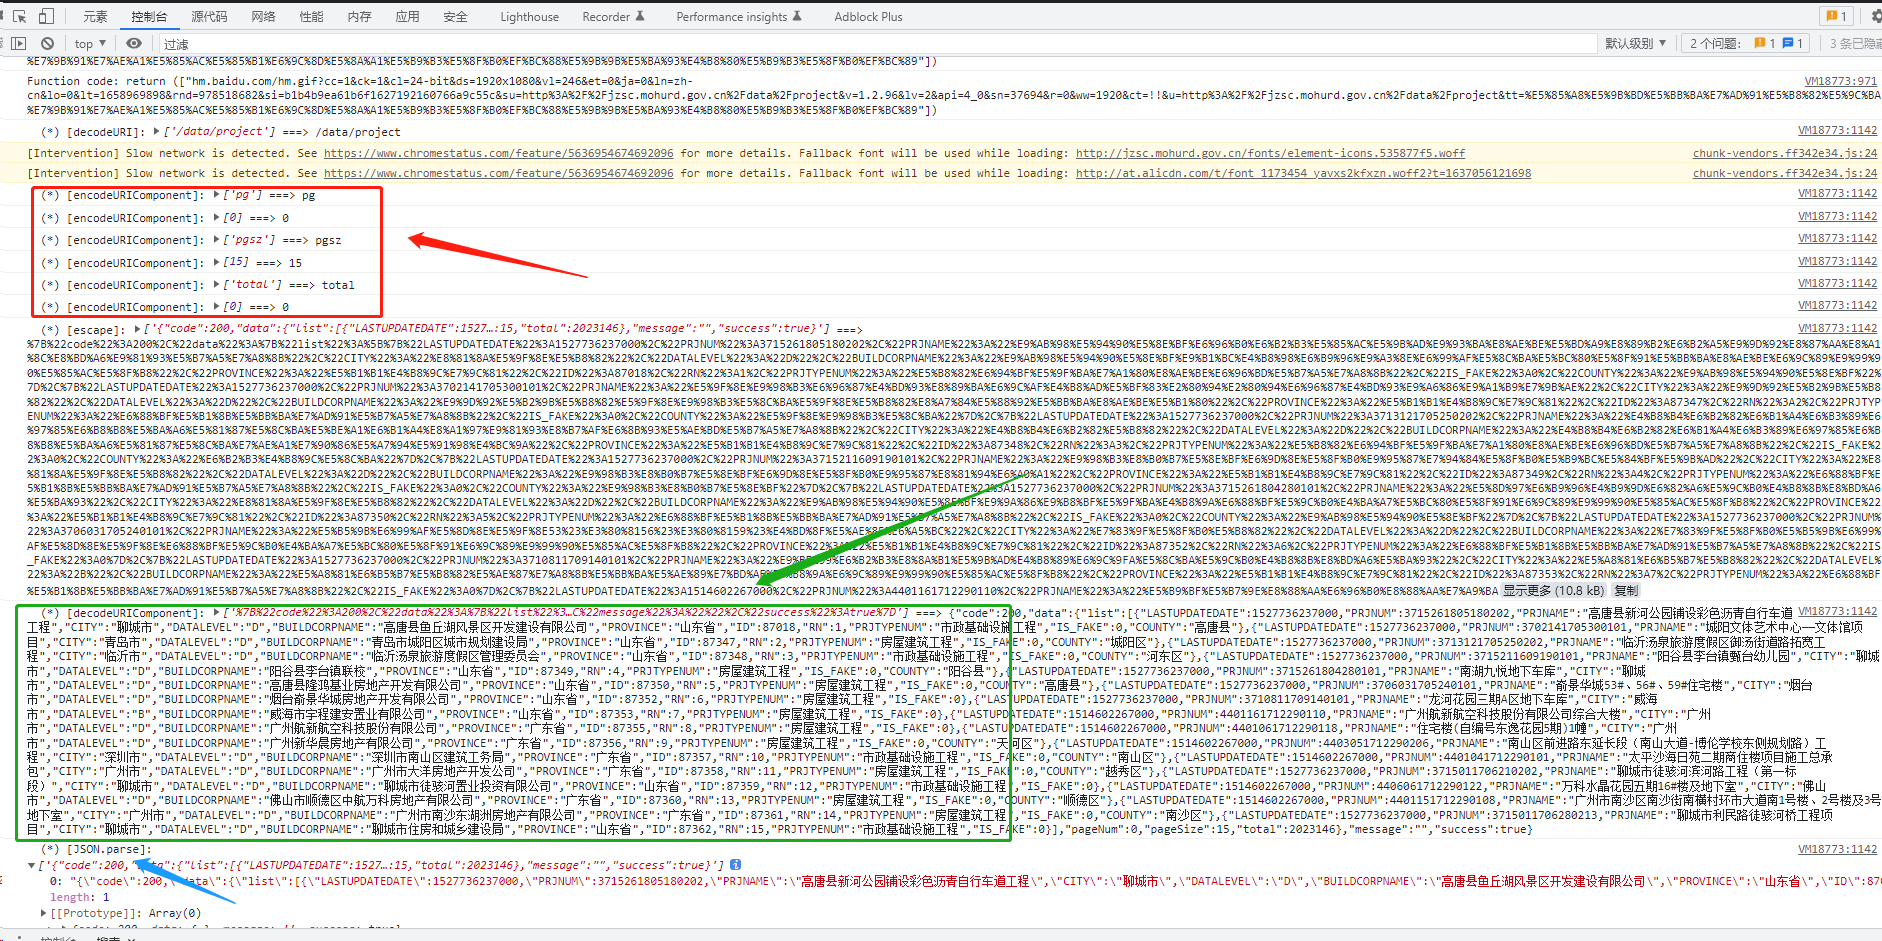The width and height of the screenshot is (1882, 941).
Task: Clear the console with the block icon
Action: point(47,43)
